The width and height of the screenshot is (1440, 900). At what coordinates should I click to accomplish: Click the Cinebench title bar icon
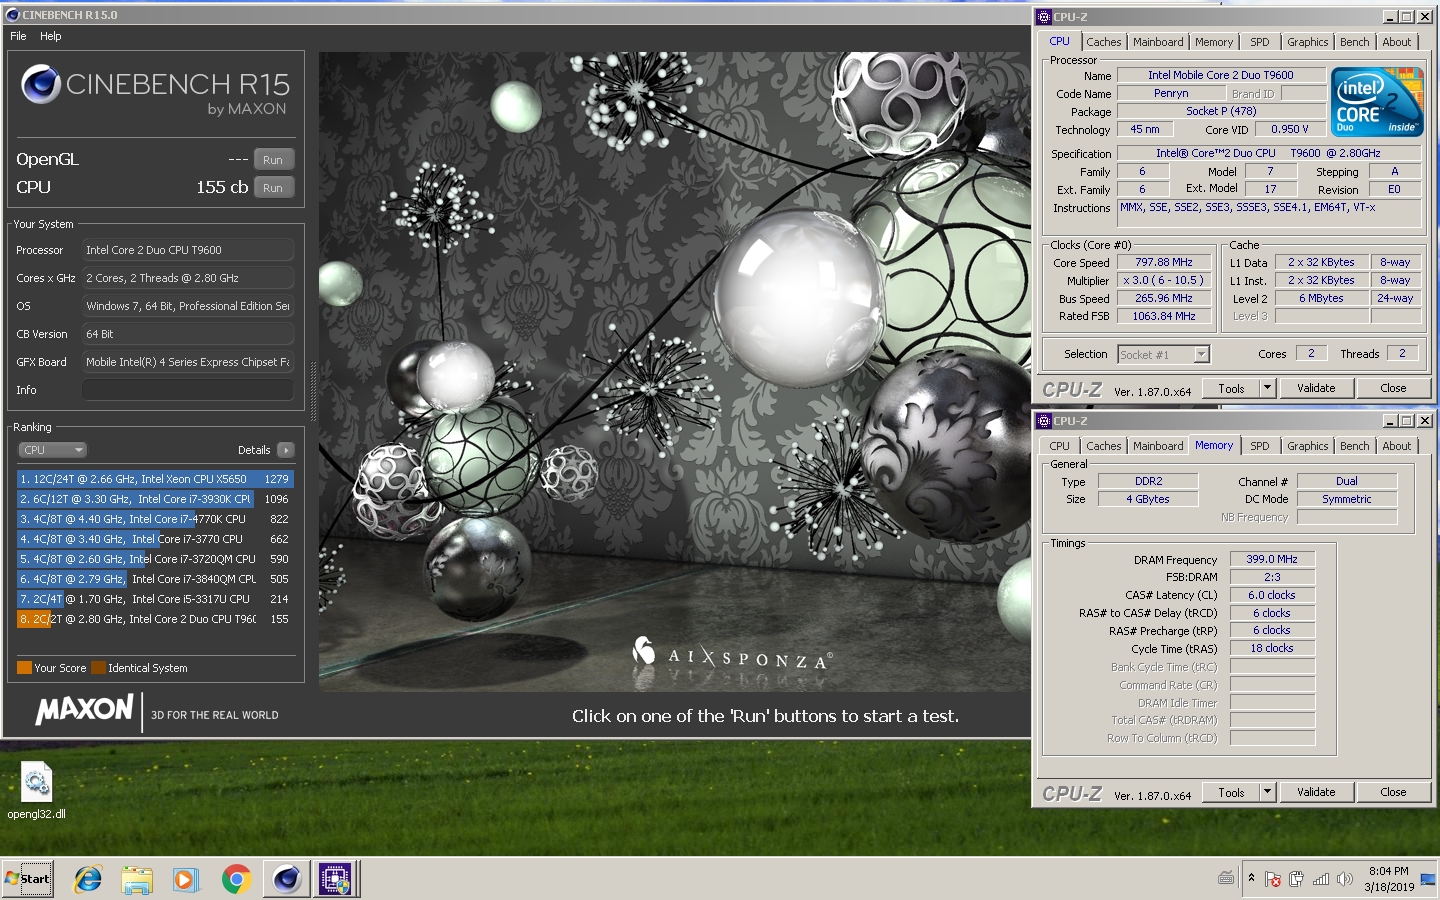[12, 15]
